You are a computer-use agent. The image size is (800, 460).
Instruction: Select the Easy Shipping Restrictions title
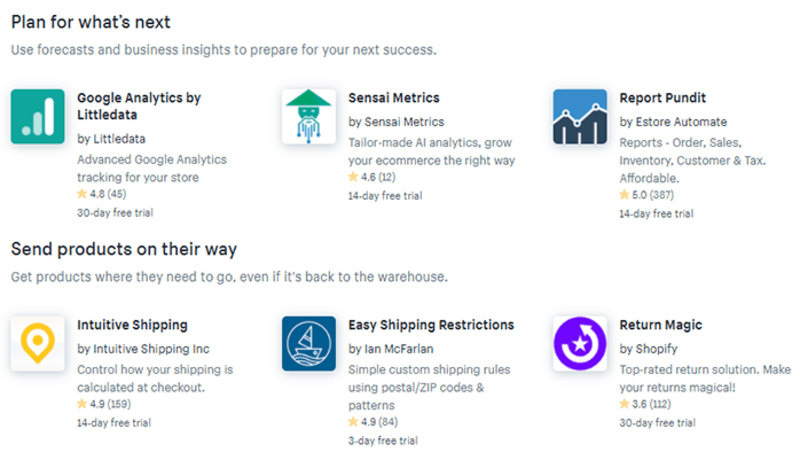tap(431, 325)
